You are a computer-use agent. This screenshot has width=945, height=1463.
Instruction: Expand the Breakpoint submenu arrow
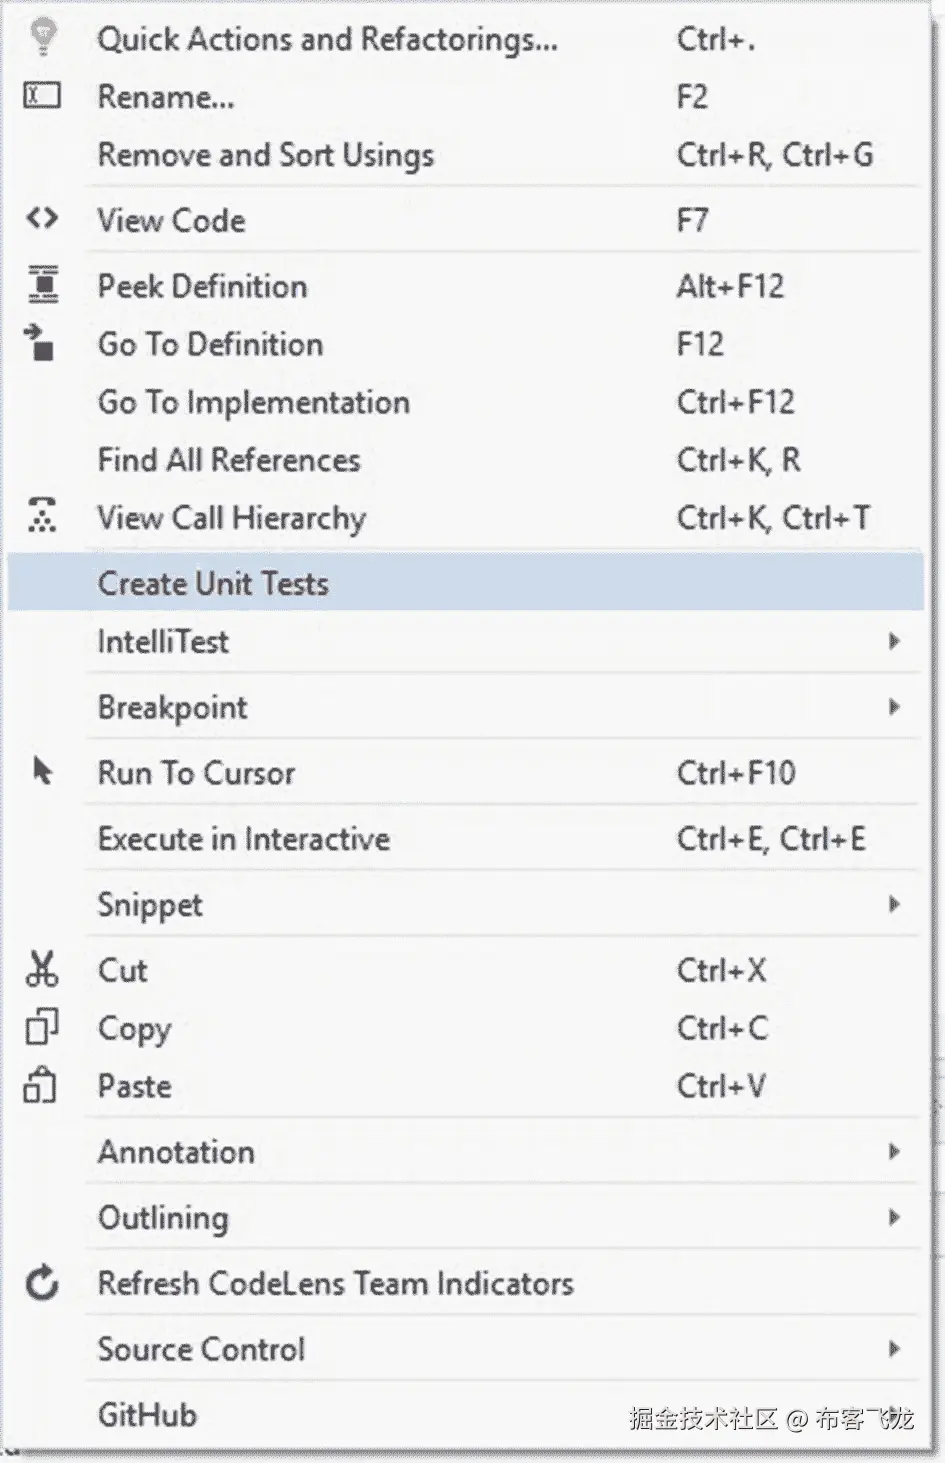[x=894, y=707]
